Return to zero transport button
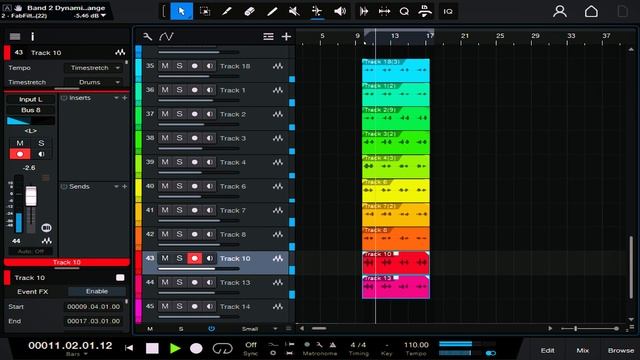 (129, 348)
